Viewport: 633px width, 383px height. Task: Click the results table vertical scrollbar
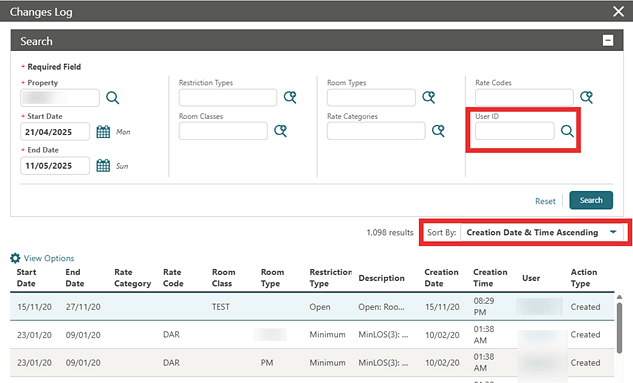click(x=620, y=327)
